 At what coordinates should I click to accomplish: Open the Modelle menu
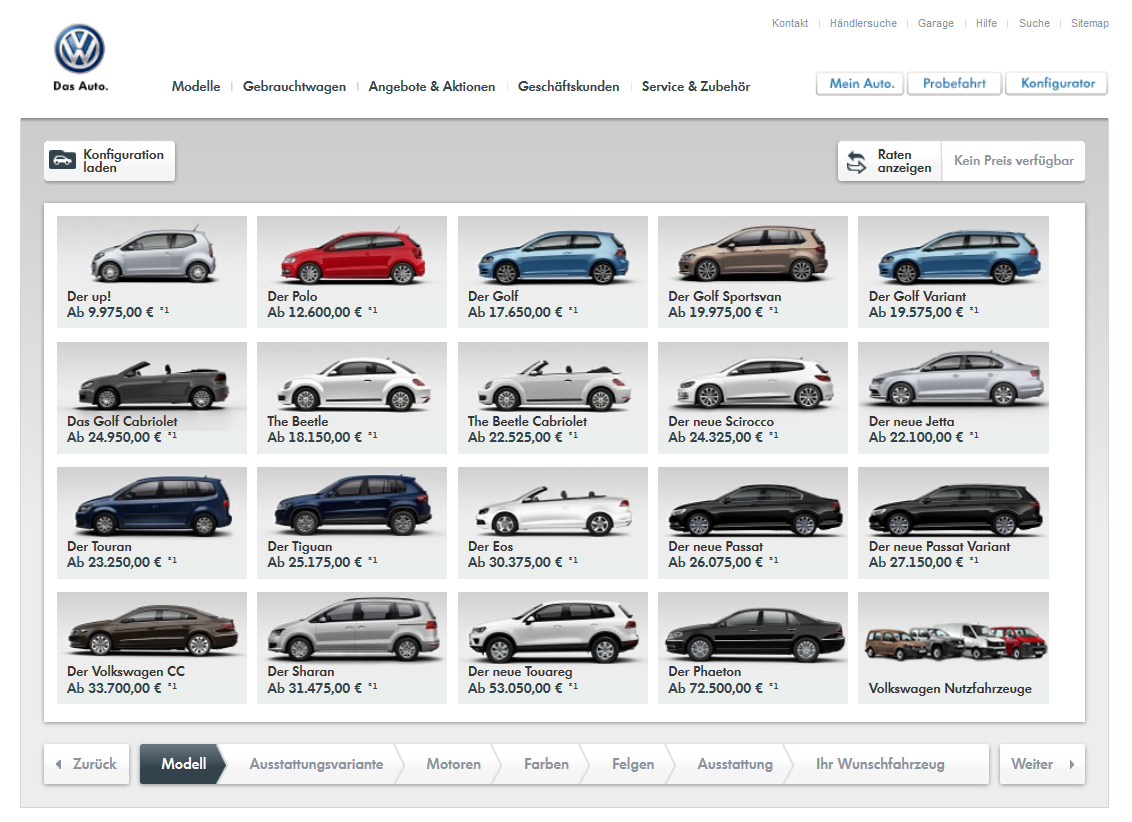(196, 86)
